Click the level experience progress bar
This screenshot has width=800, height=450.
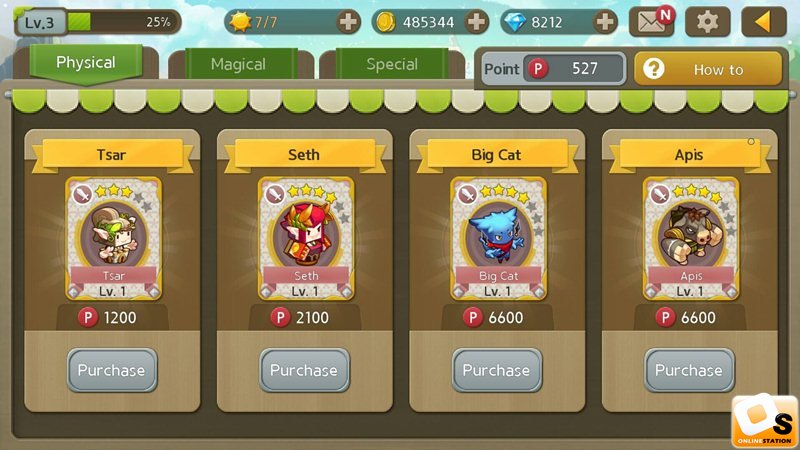pos(124,22)
